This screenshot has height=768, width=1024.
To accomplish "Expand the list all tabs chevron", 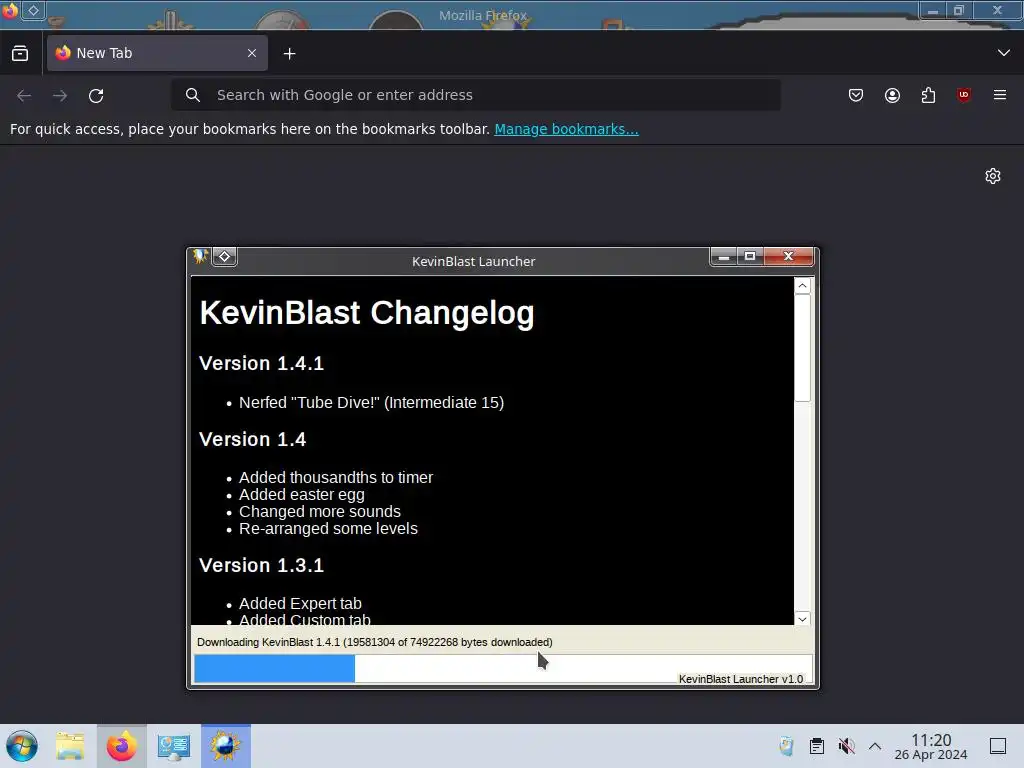I will point(1004,53).
